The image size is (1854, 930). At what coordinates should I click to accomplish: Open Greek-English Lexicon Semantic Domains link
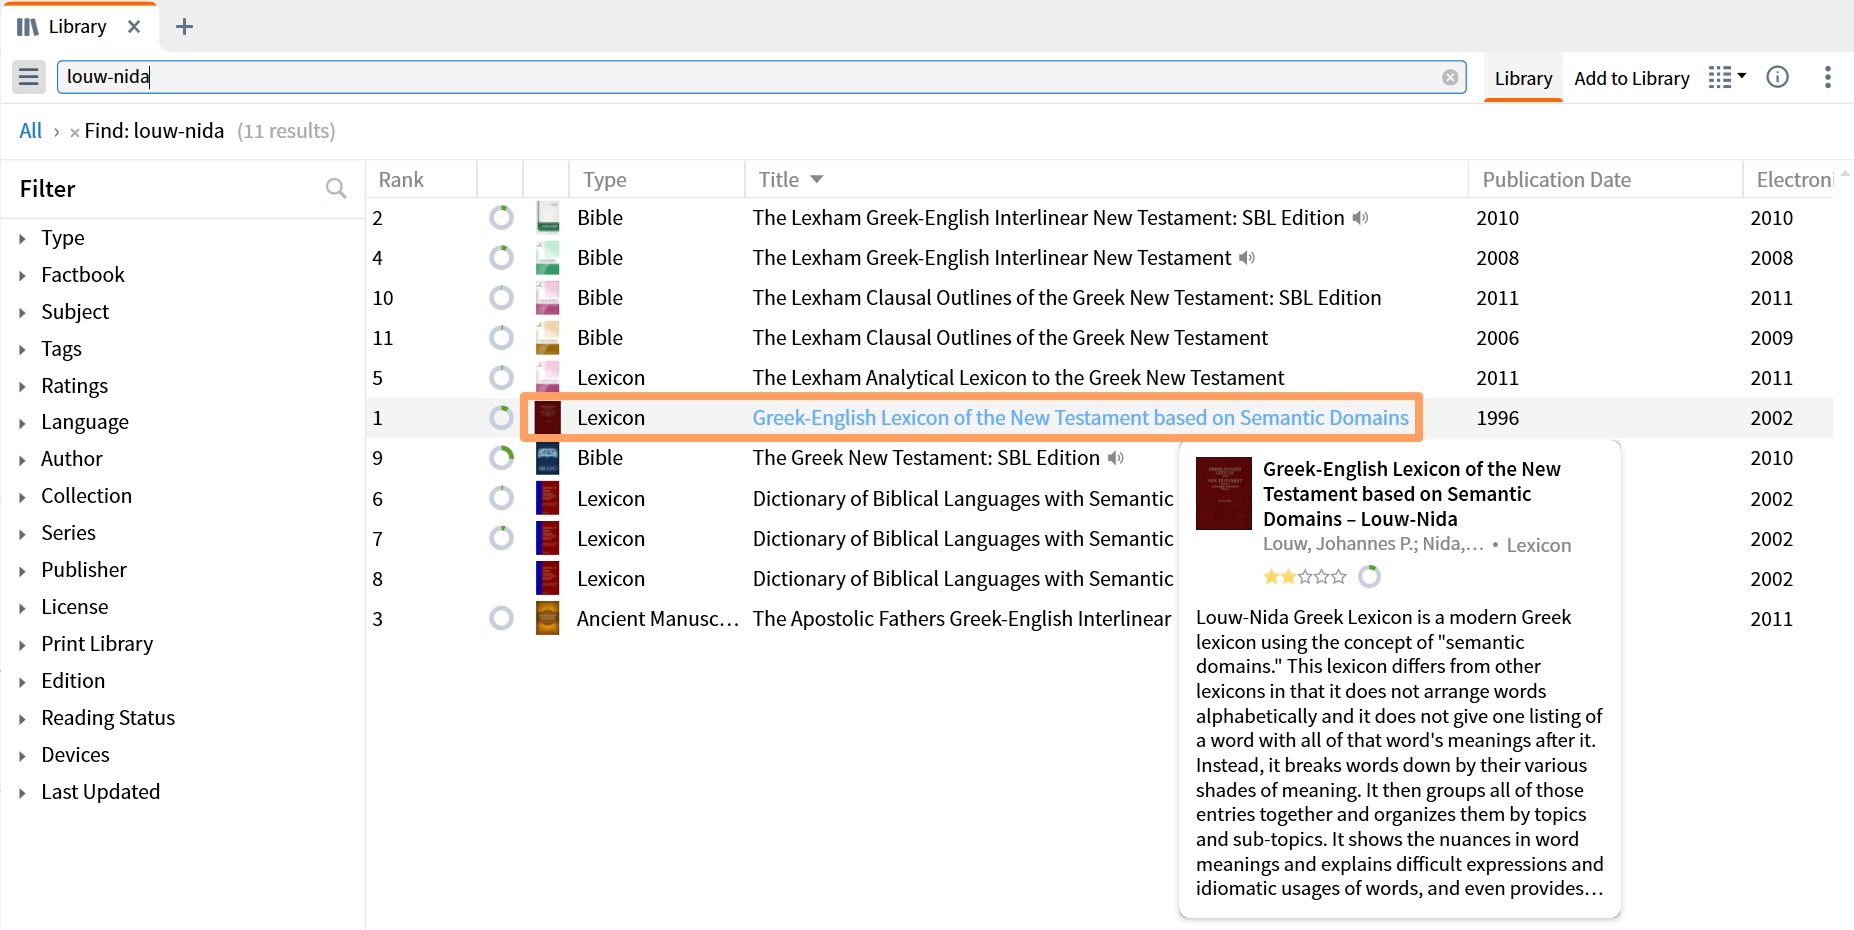point(1080,418)
